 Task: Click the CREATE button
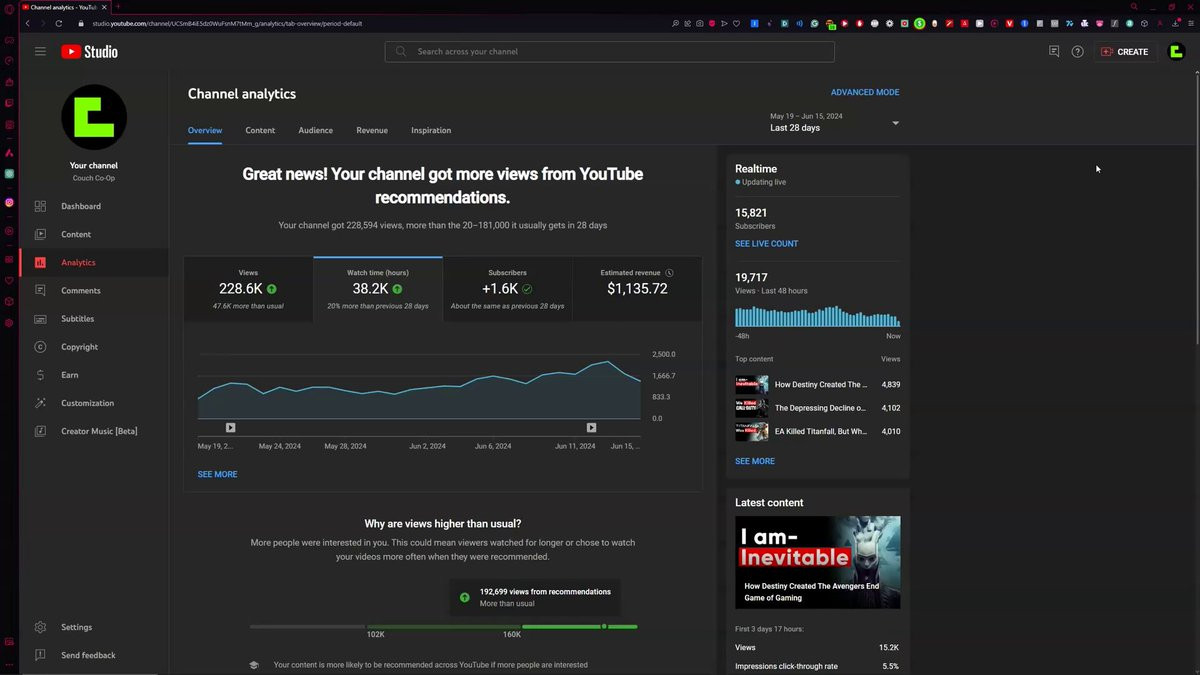tap(1124, 51)
